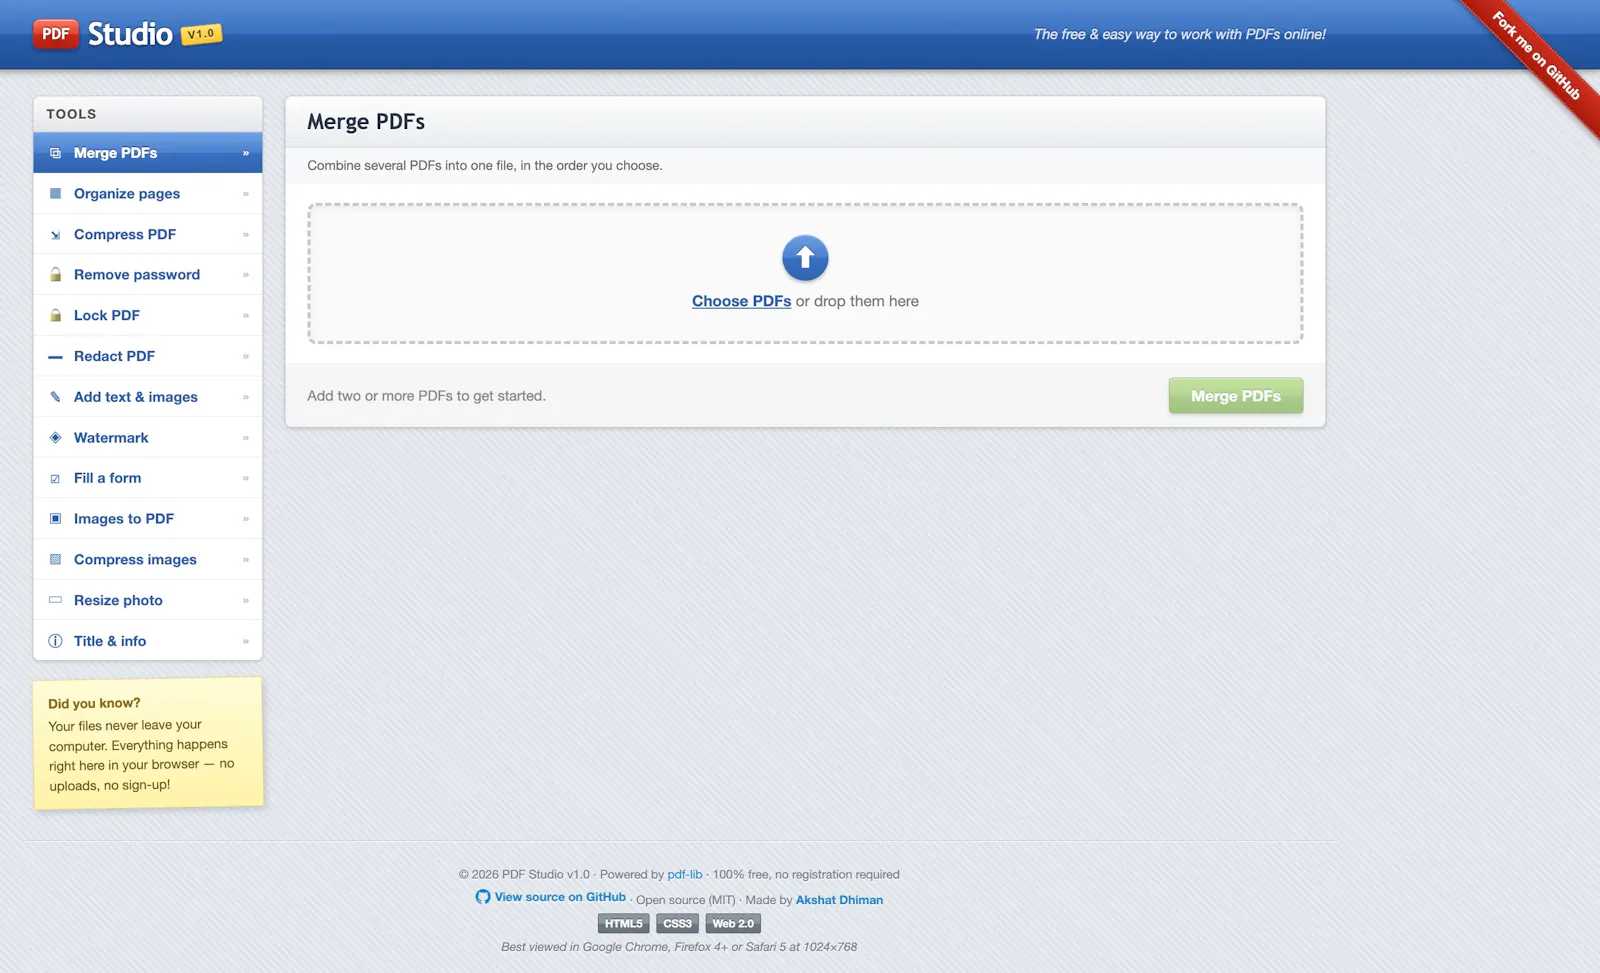1600x973 pixels.
Task: Click the CSS3 badge in footer
Action: click(678, 924)
